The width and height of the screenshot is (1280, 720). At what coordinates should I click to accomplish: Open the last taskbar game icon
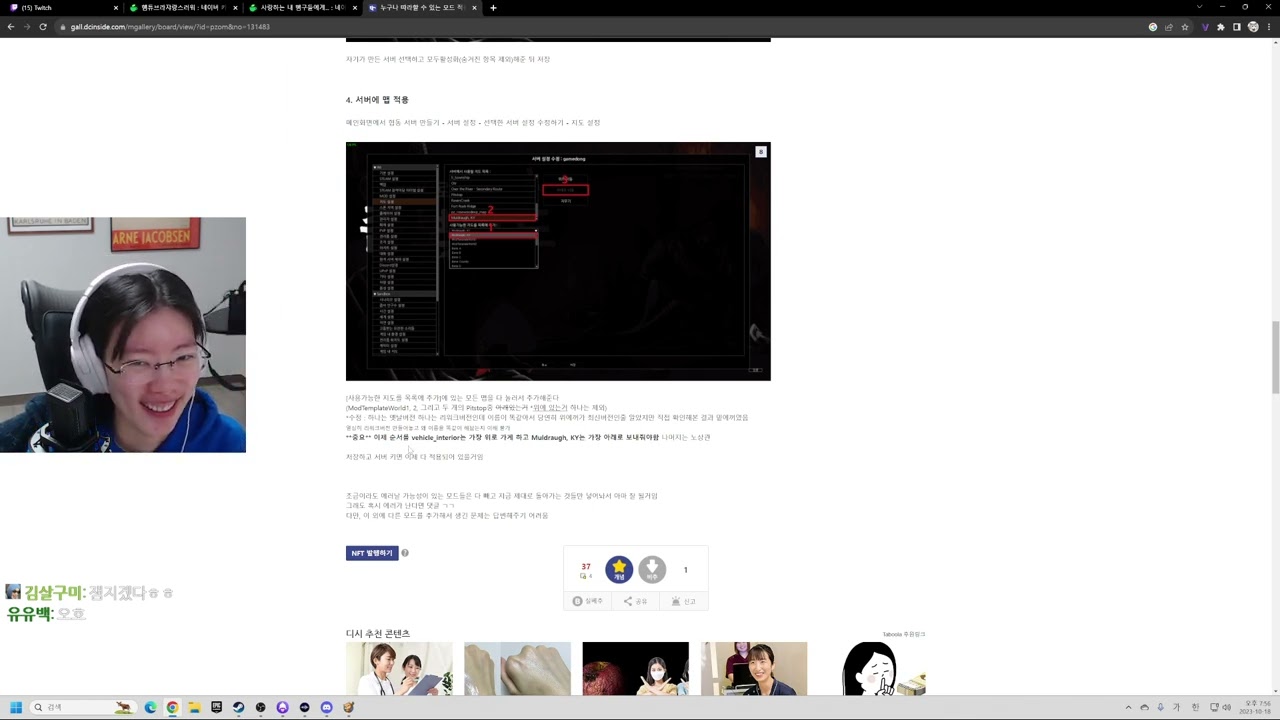[x=348, y=707]
